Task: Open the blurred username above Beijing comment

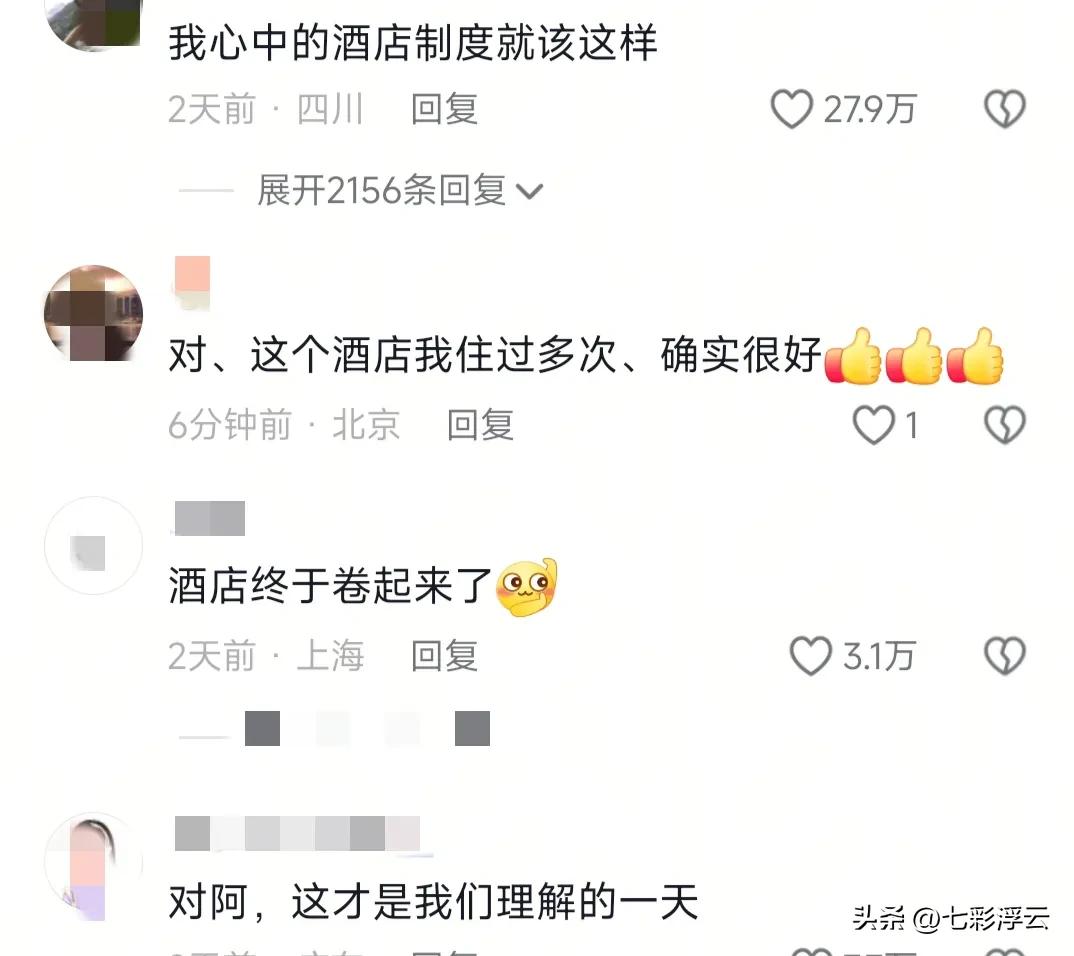Action: 192,283
